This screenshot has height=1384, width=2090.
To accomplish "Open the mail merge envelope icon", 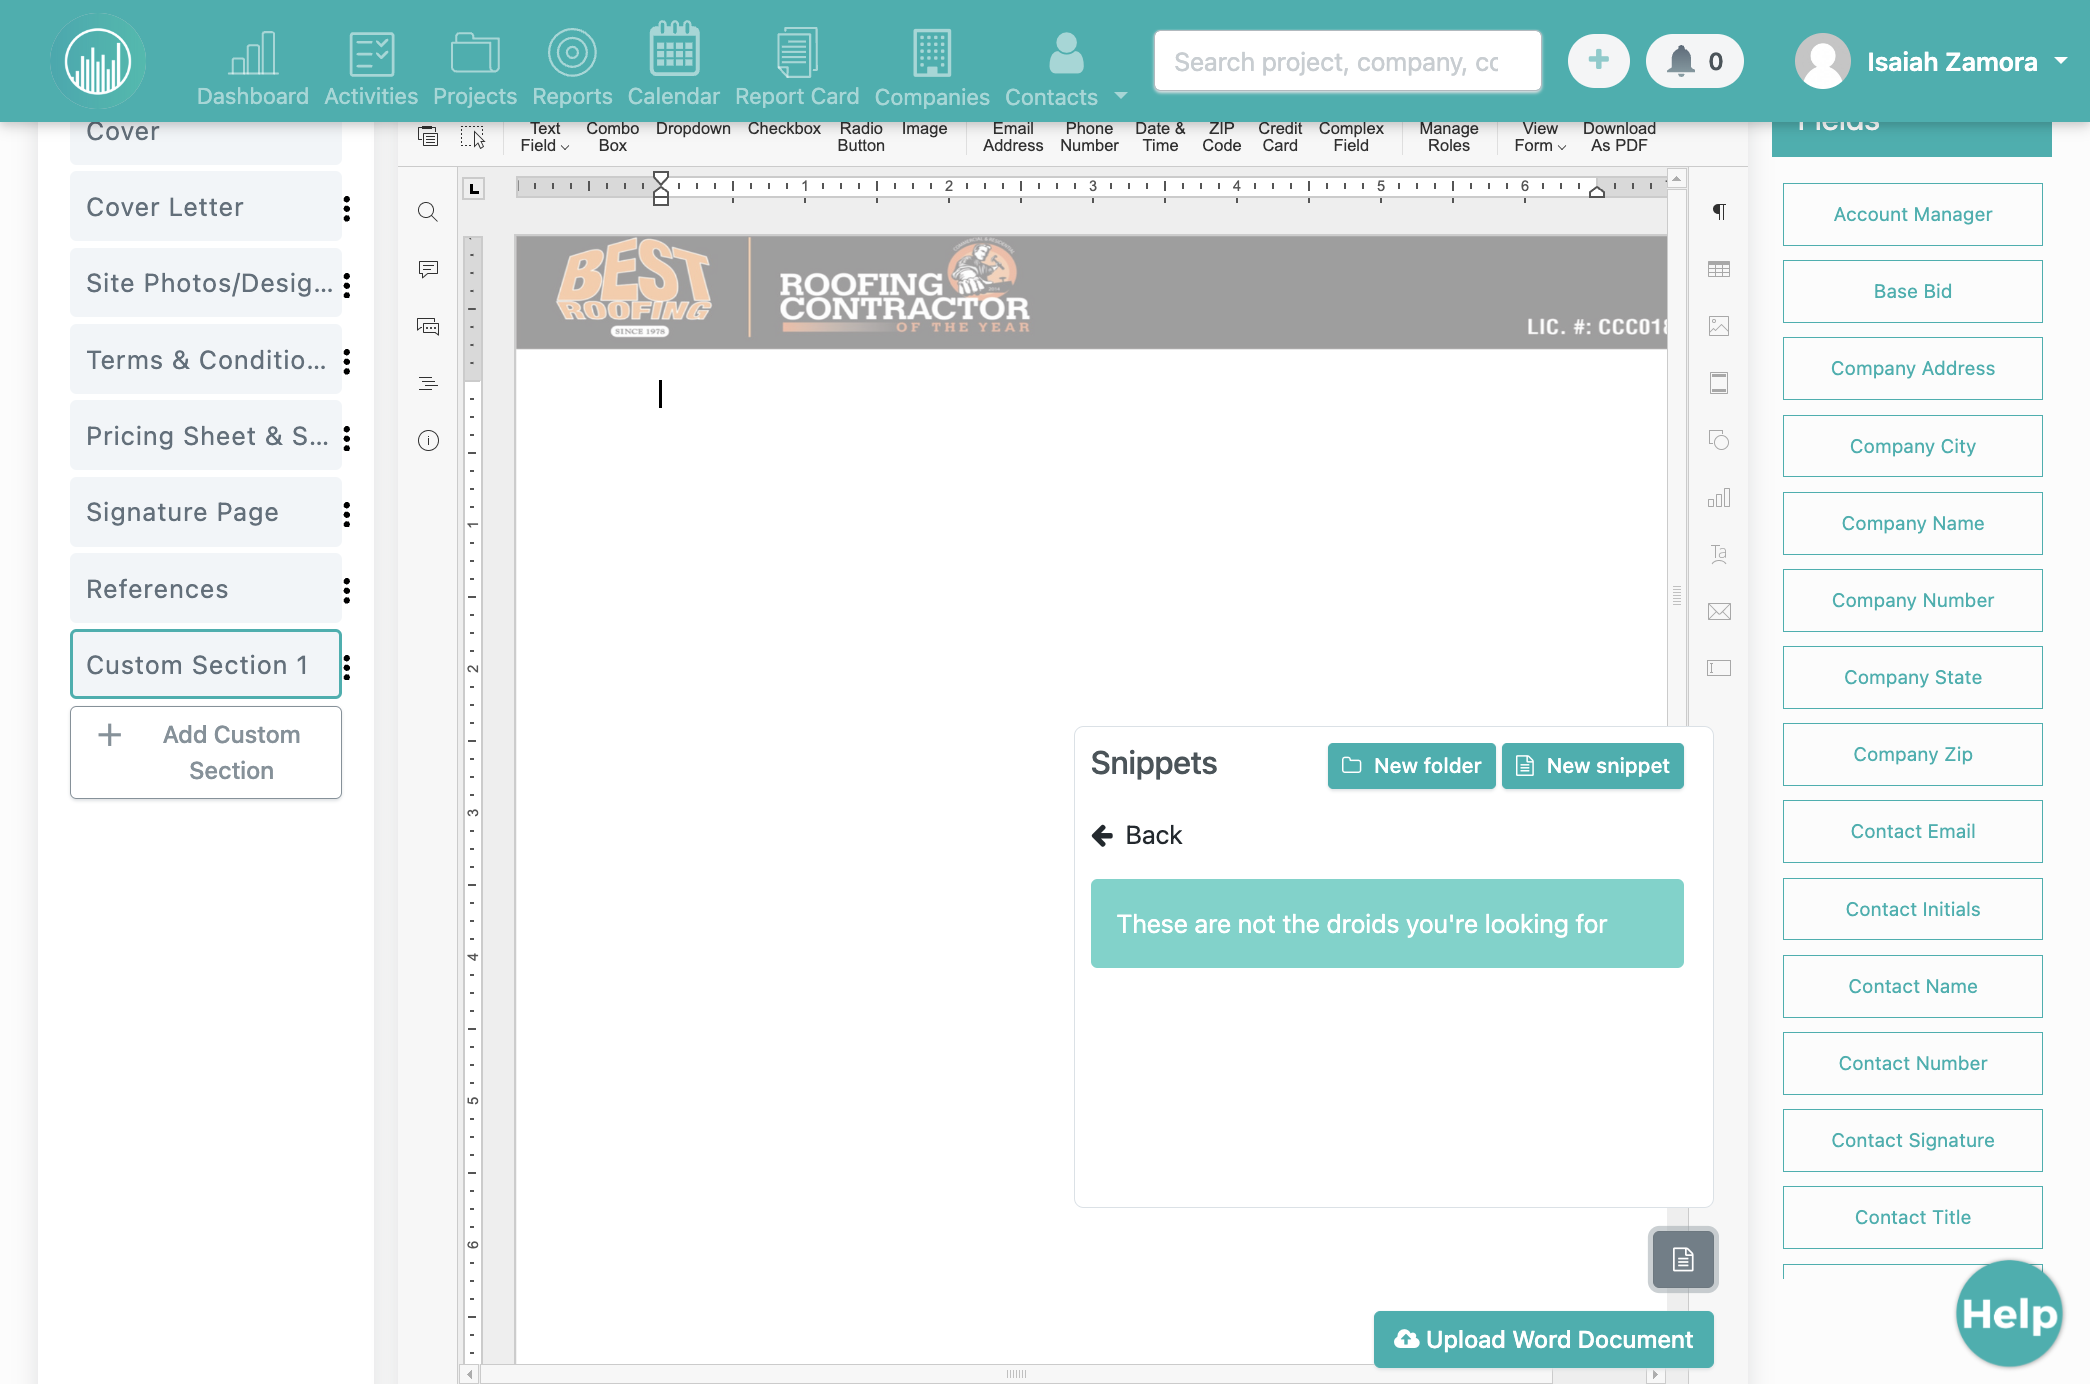I will pyautogui.click(x=1719, y=611).
